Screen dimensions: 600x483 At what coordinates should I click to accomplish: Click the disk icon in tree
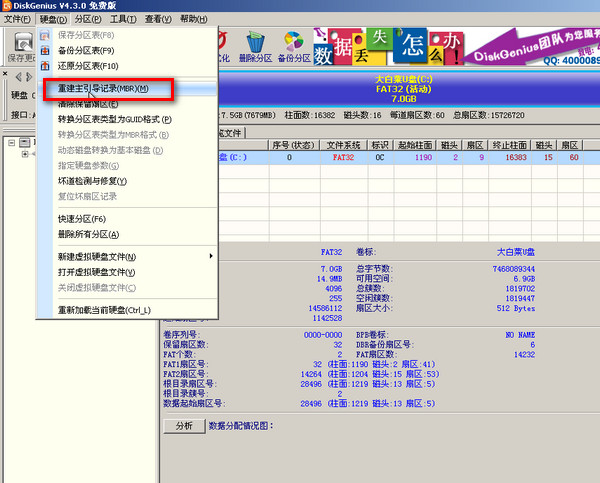pos(24,143)
